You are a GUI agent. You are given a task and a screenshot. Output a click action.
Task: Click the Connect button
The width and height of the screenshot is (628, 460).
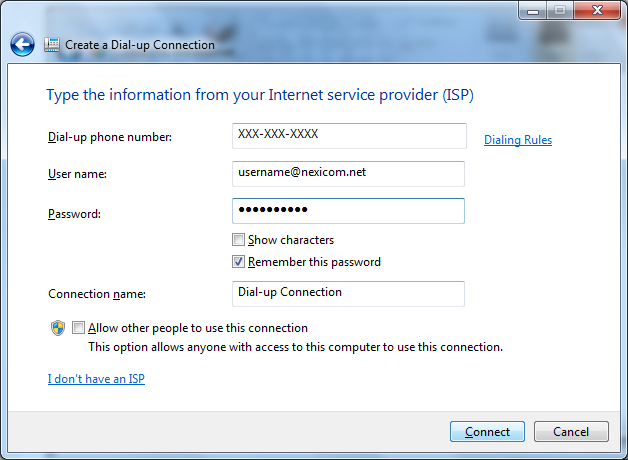point(487,432)
